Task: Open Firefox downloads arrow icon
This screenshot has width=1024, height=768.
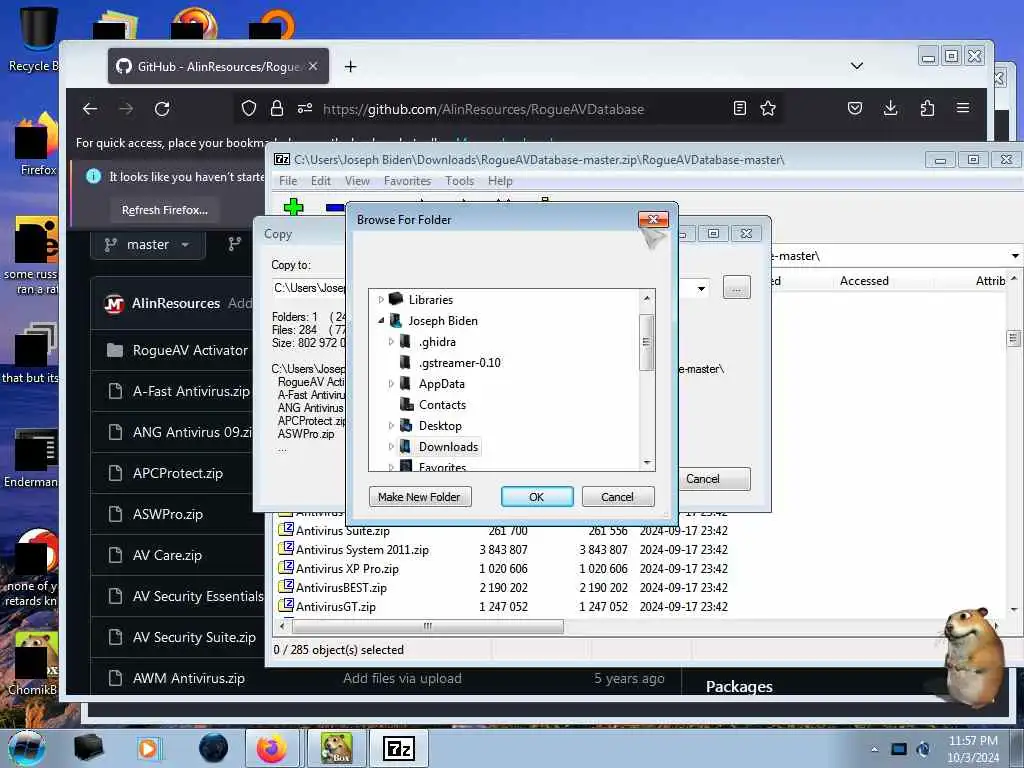Action: (891, 108)
